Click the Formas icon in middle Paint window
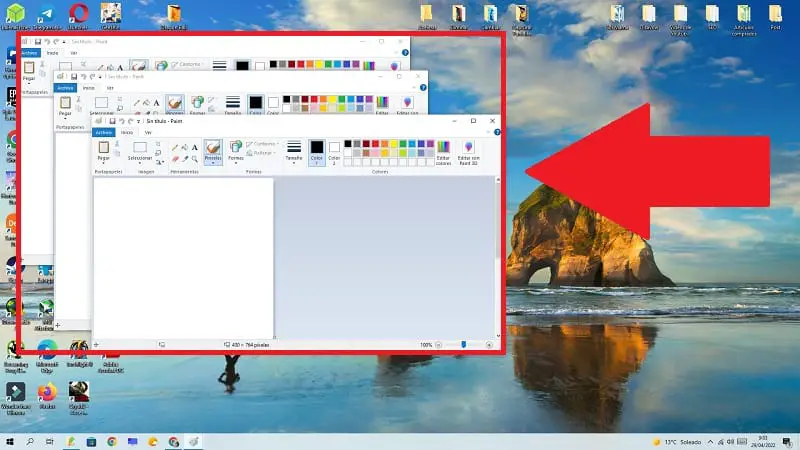 197,103
